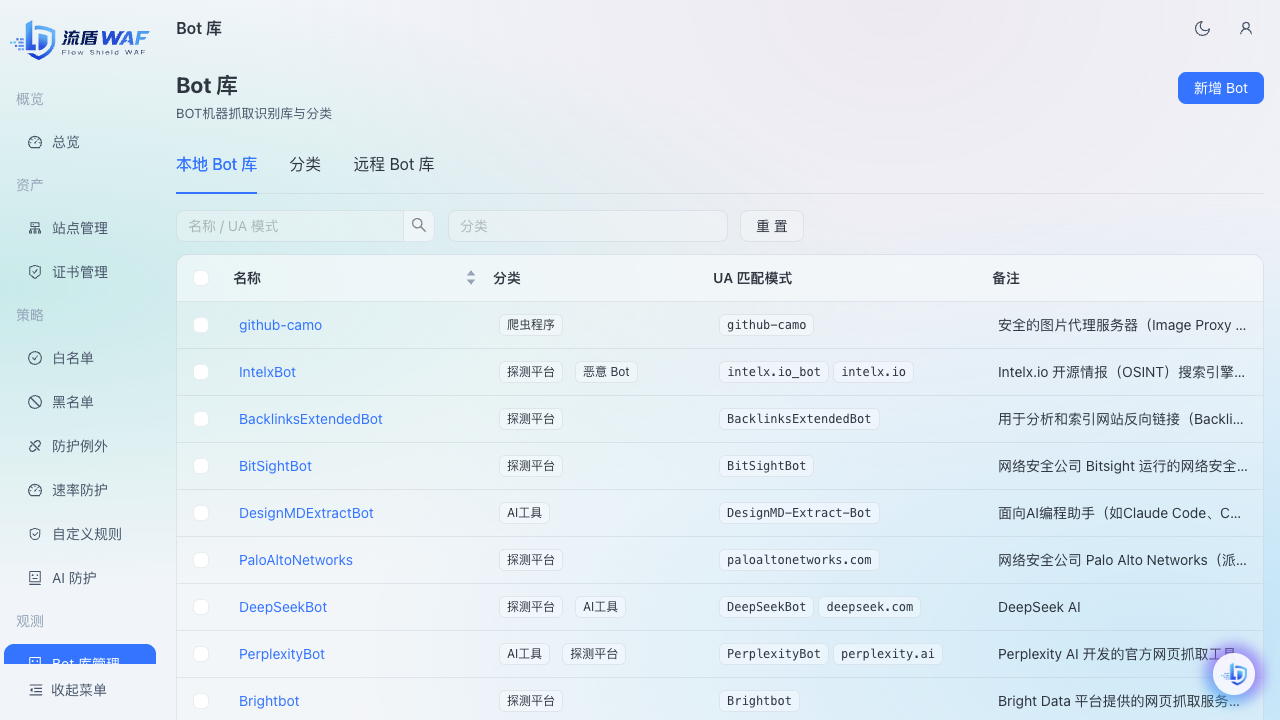The height and width of the screenshot is (720, 1280).
Task: Click the 站点管理 sidebar icon
Action: point(35,228)
